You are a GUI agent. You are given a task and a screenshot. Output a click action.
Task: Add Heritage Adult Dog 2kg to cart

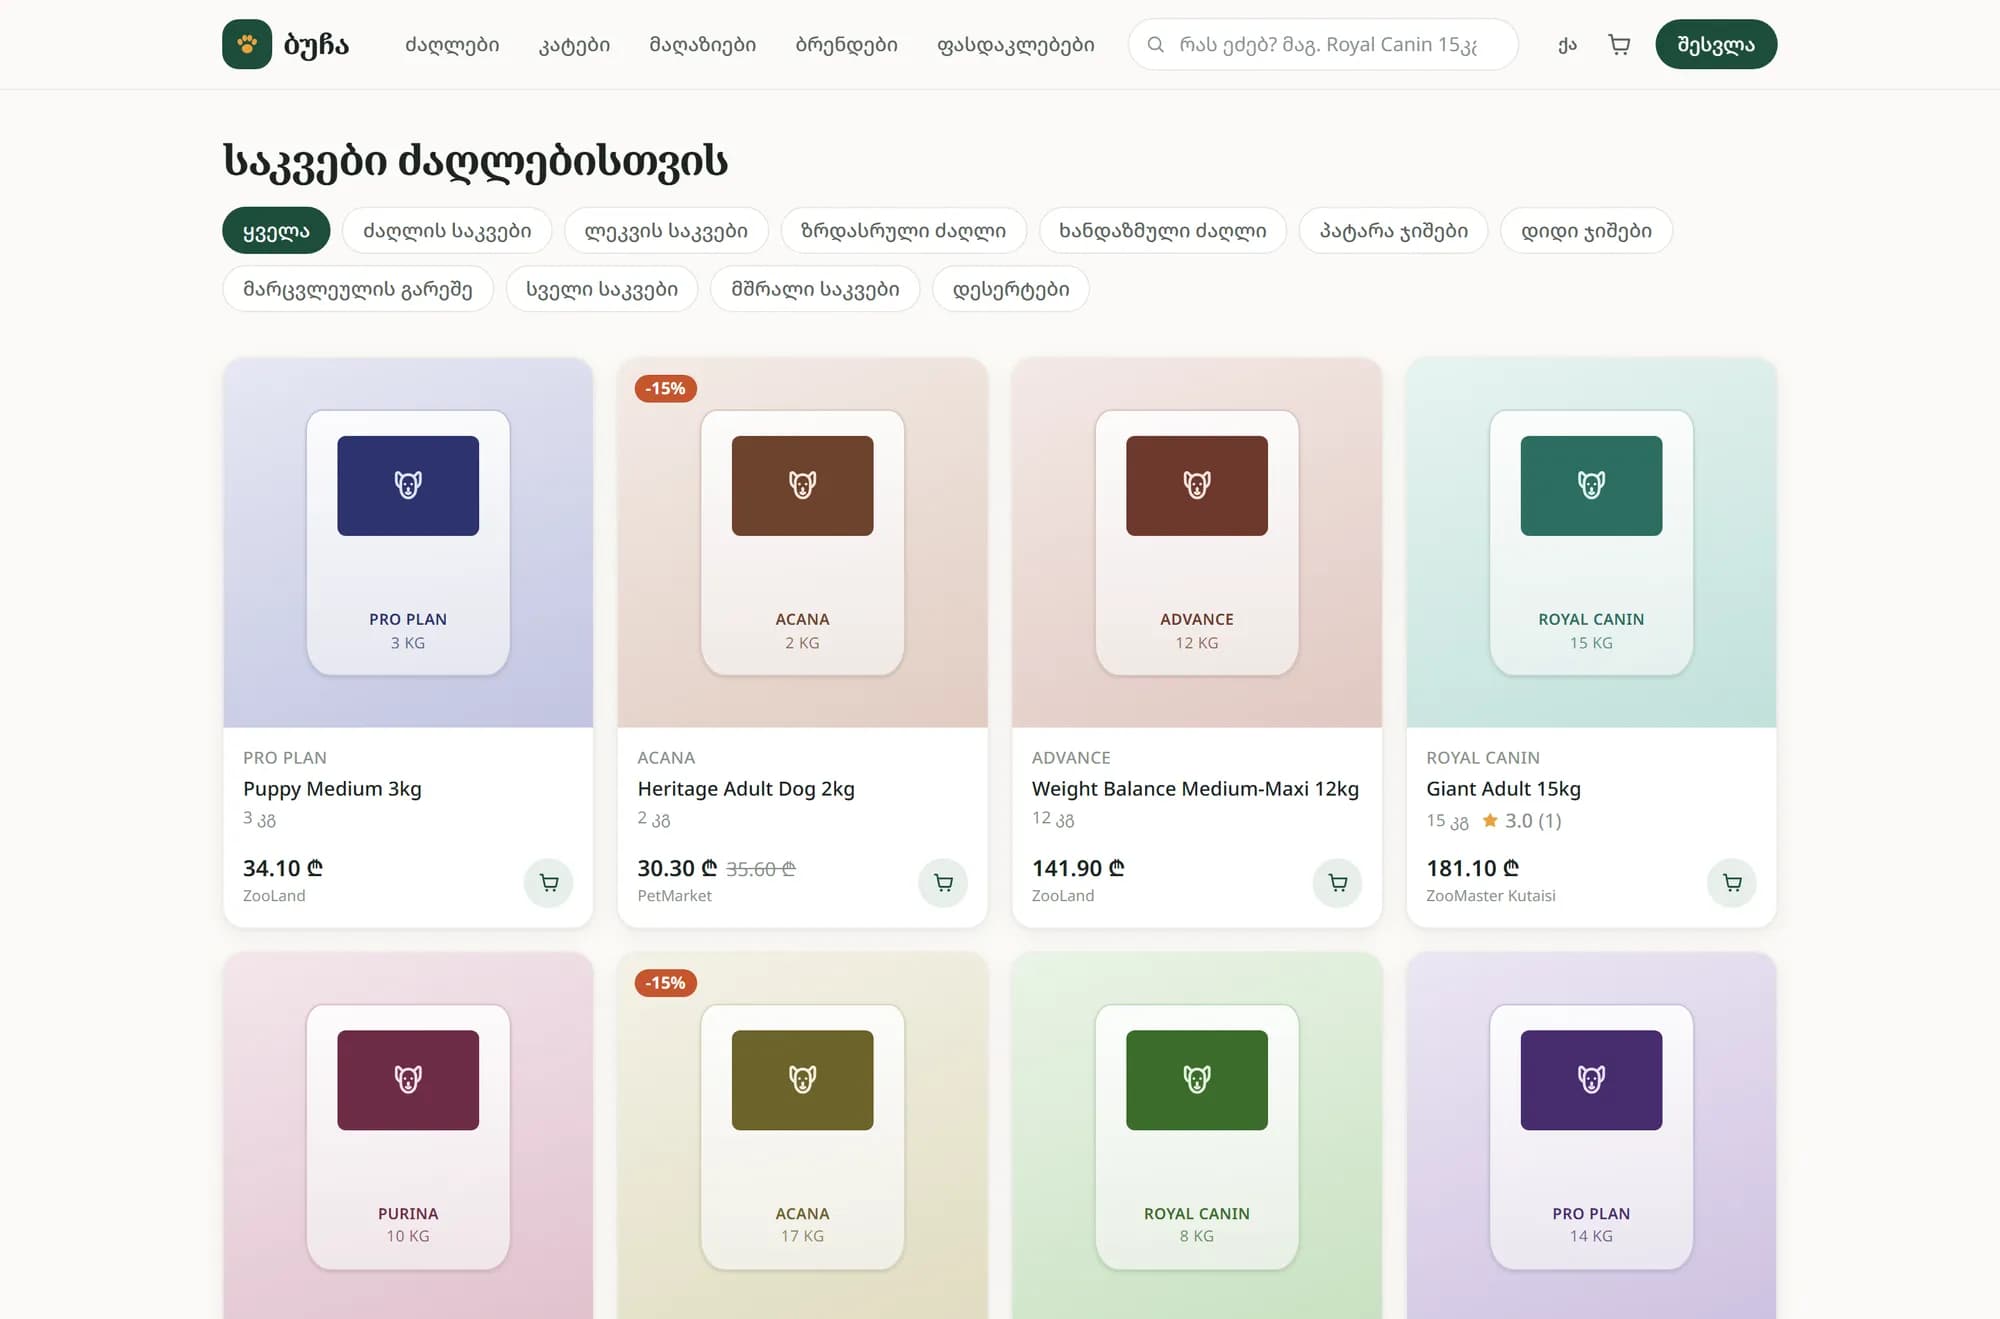pos(943,883)
